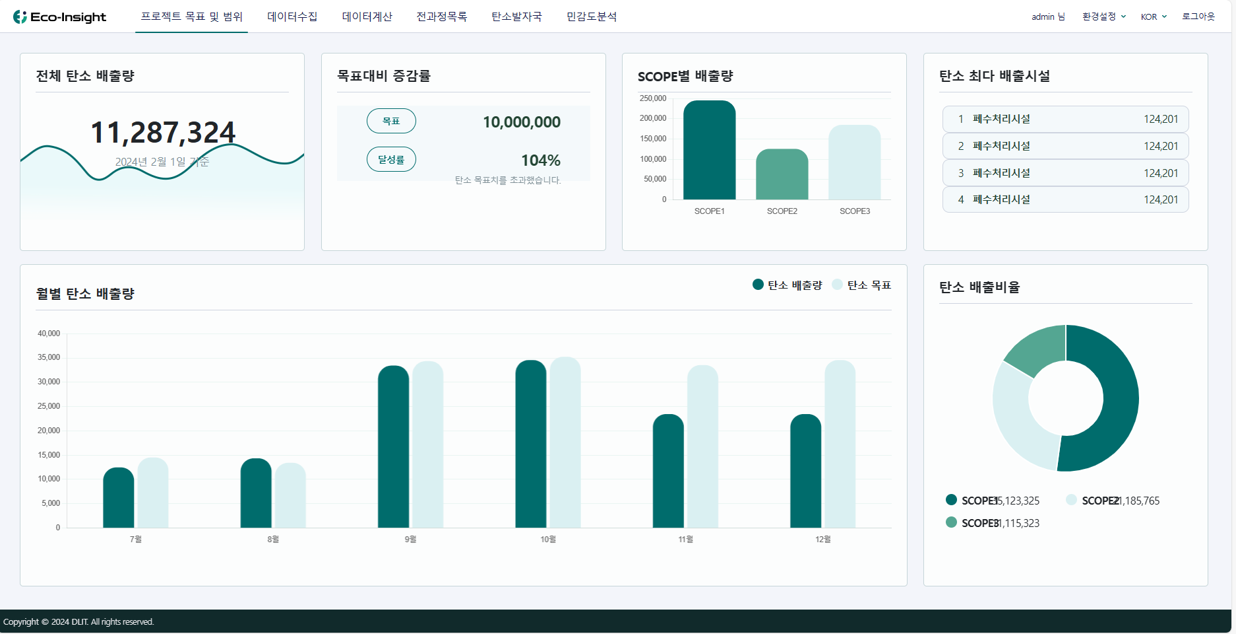
Task: Switch to the 데이터수집 tab
Action: pos(292,17)
